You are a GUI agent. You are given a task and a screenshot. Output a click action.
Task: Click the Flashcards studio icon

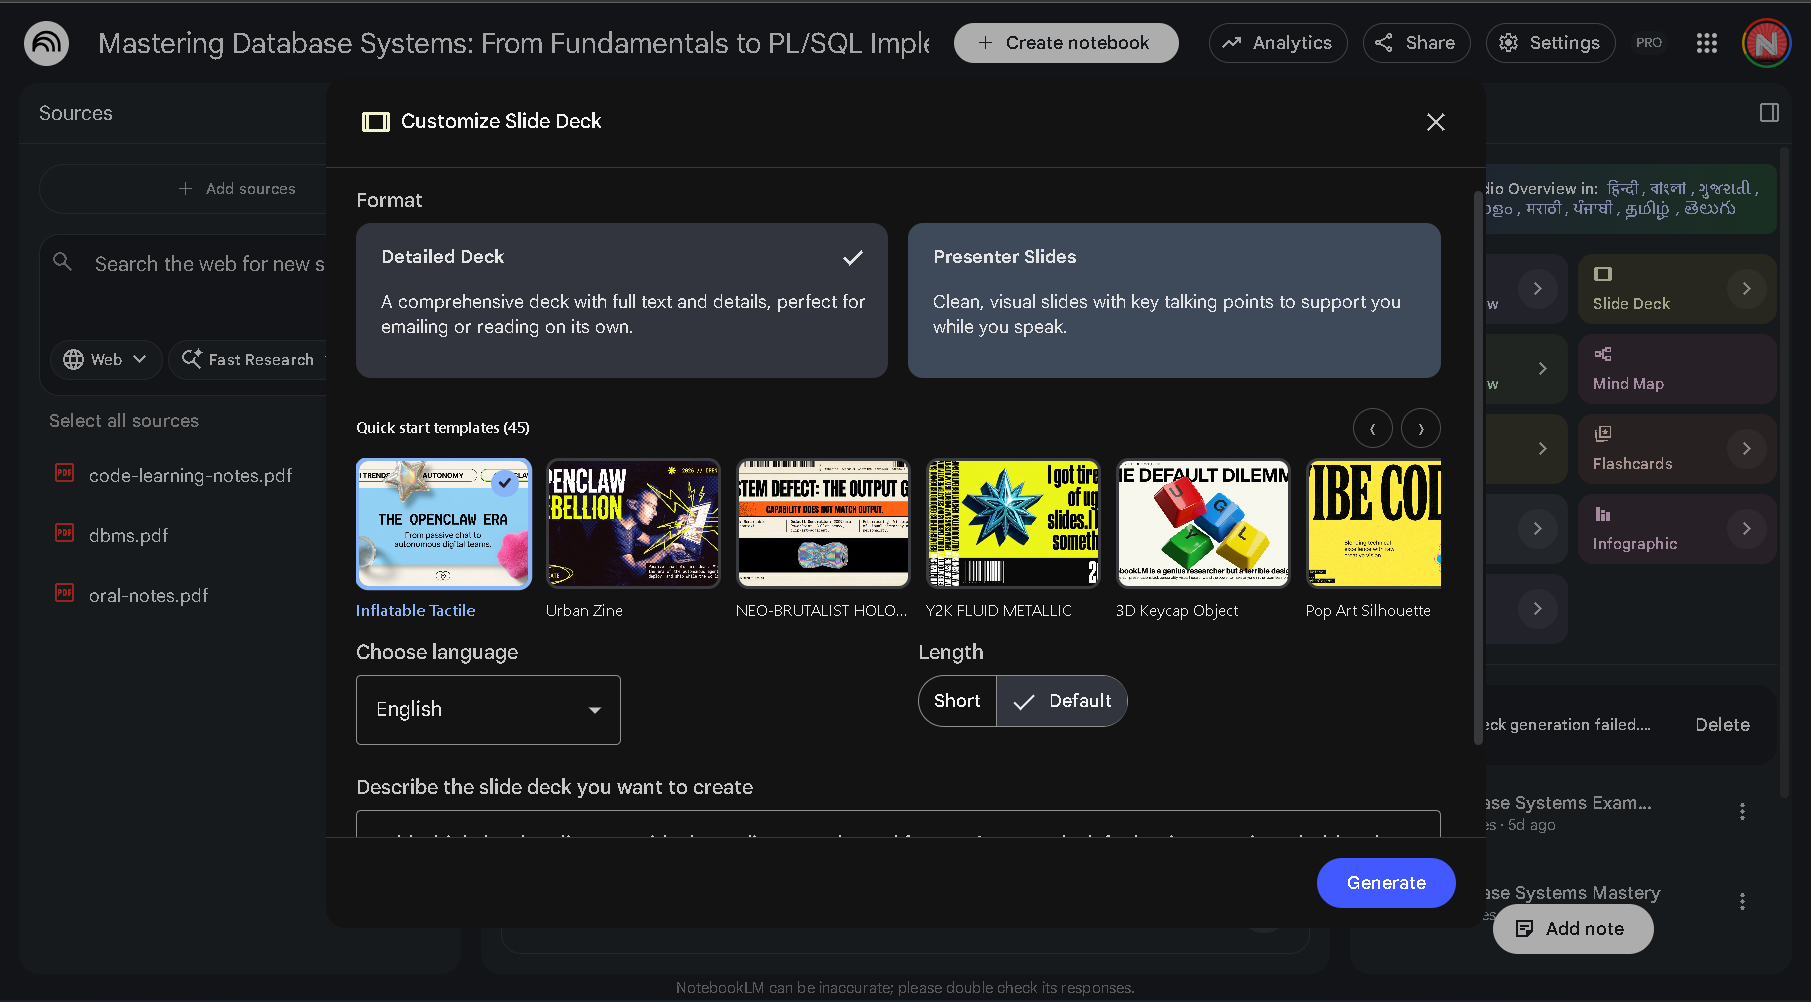[x=1603, y=434]
